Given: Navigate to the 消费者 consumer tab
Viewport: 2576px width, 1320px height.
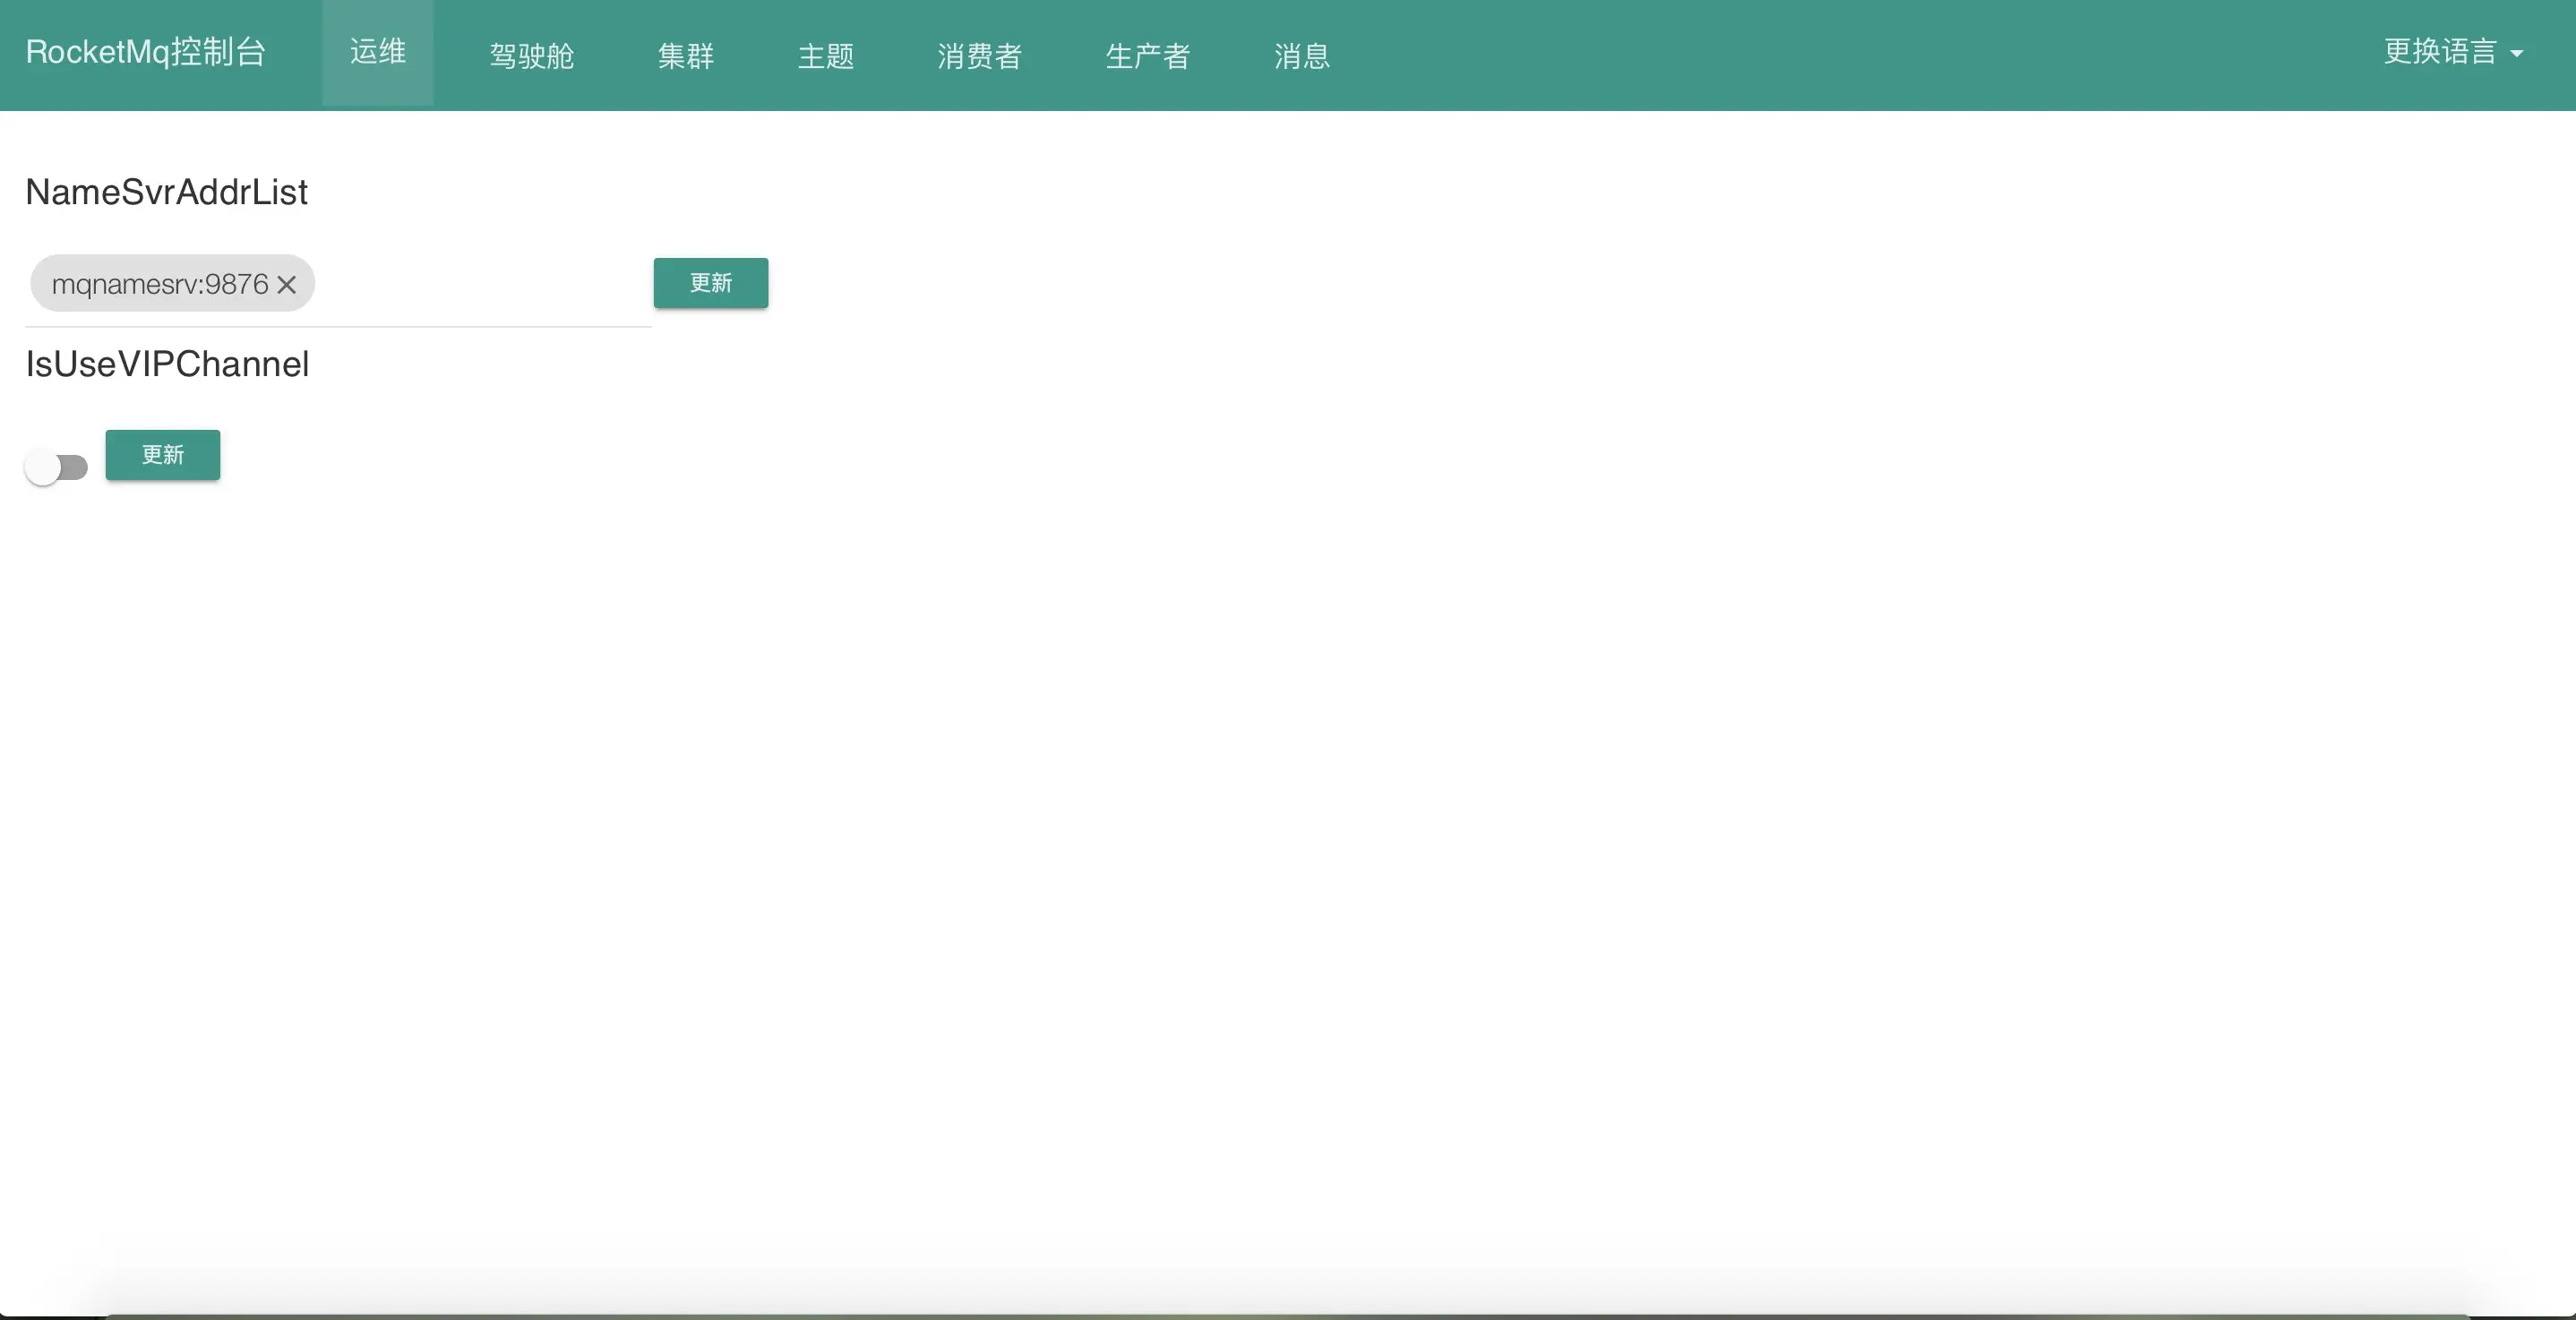Looking at the screenshot, I should [979, 56].
